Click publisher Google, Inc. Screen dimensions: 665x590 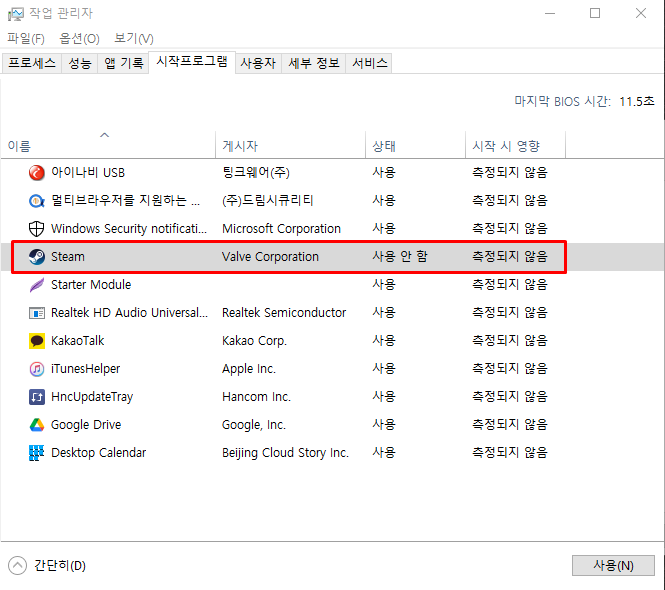click(254, 425)
